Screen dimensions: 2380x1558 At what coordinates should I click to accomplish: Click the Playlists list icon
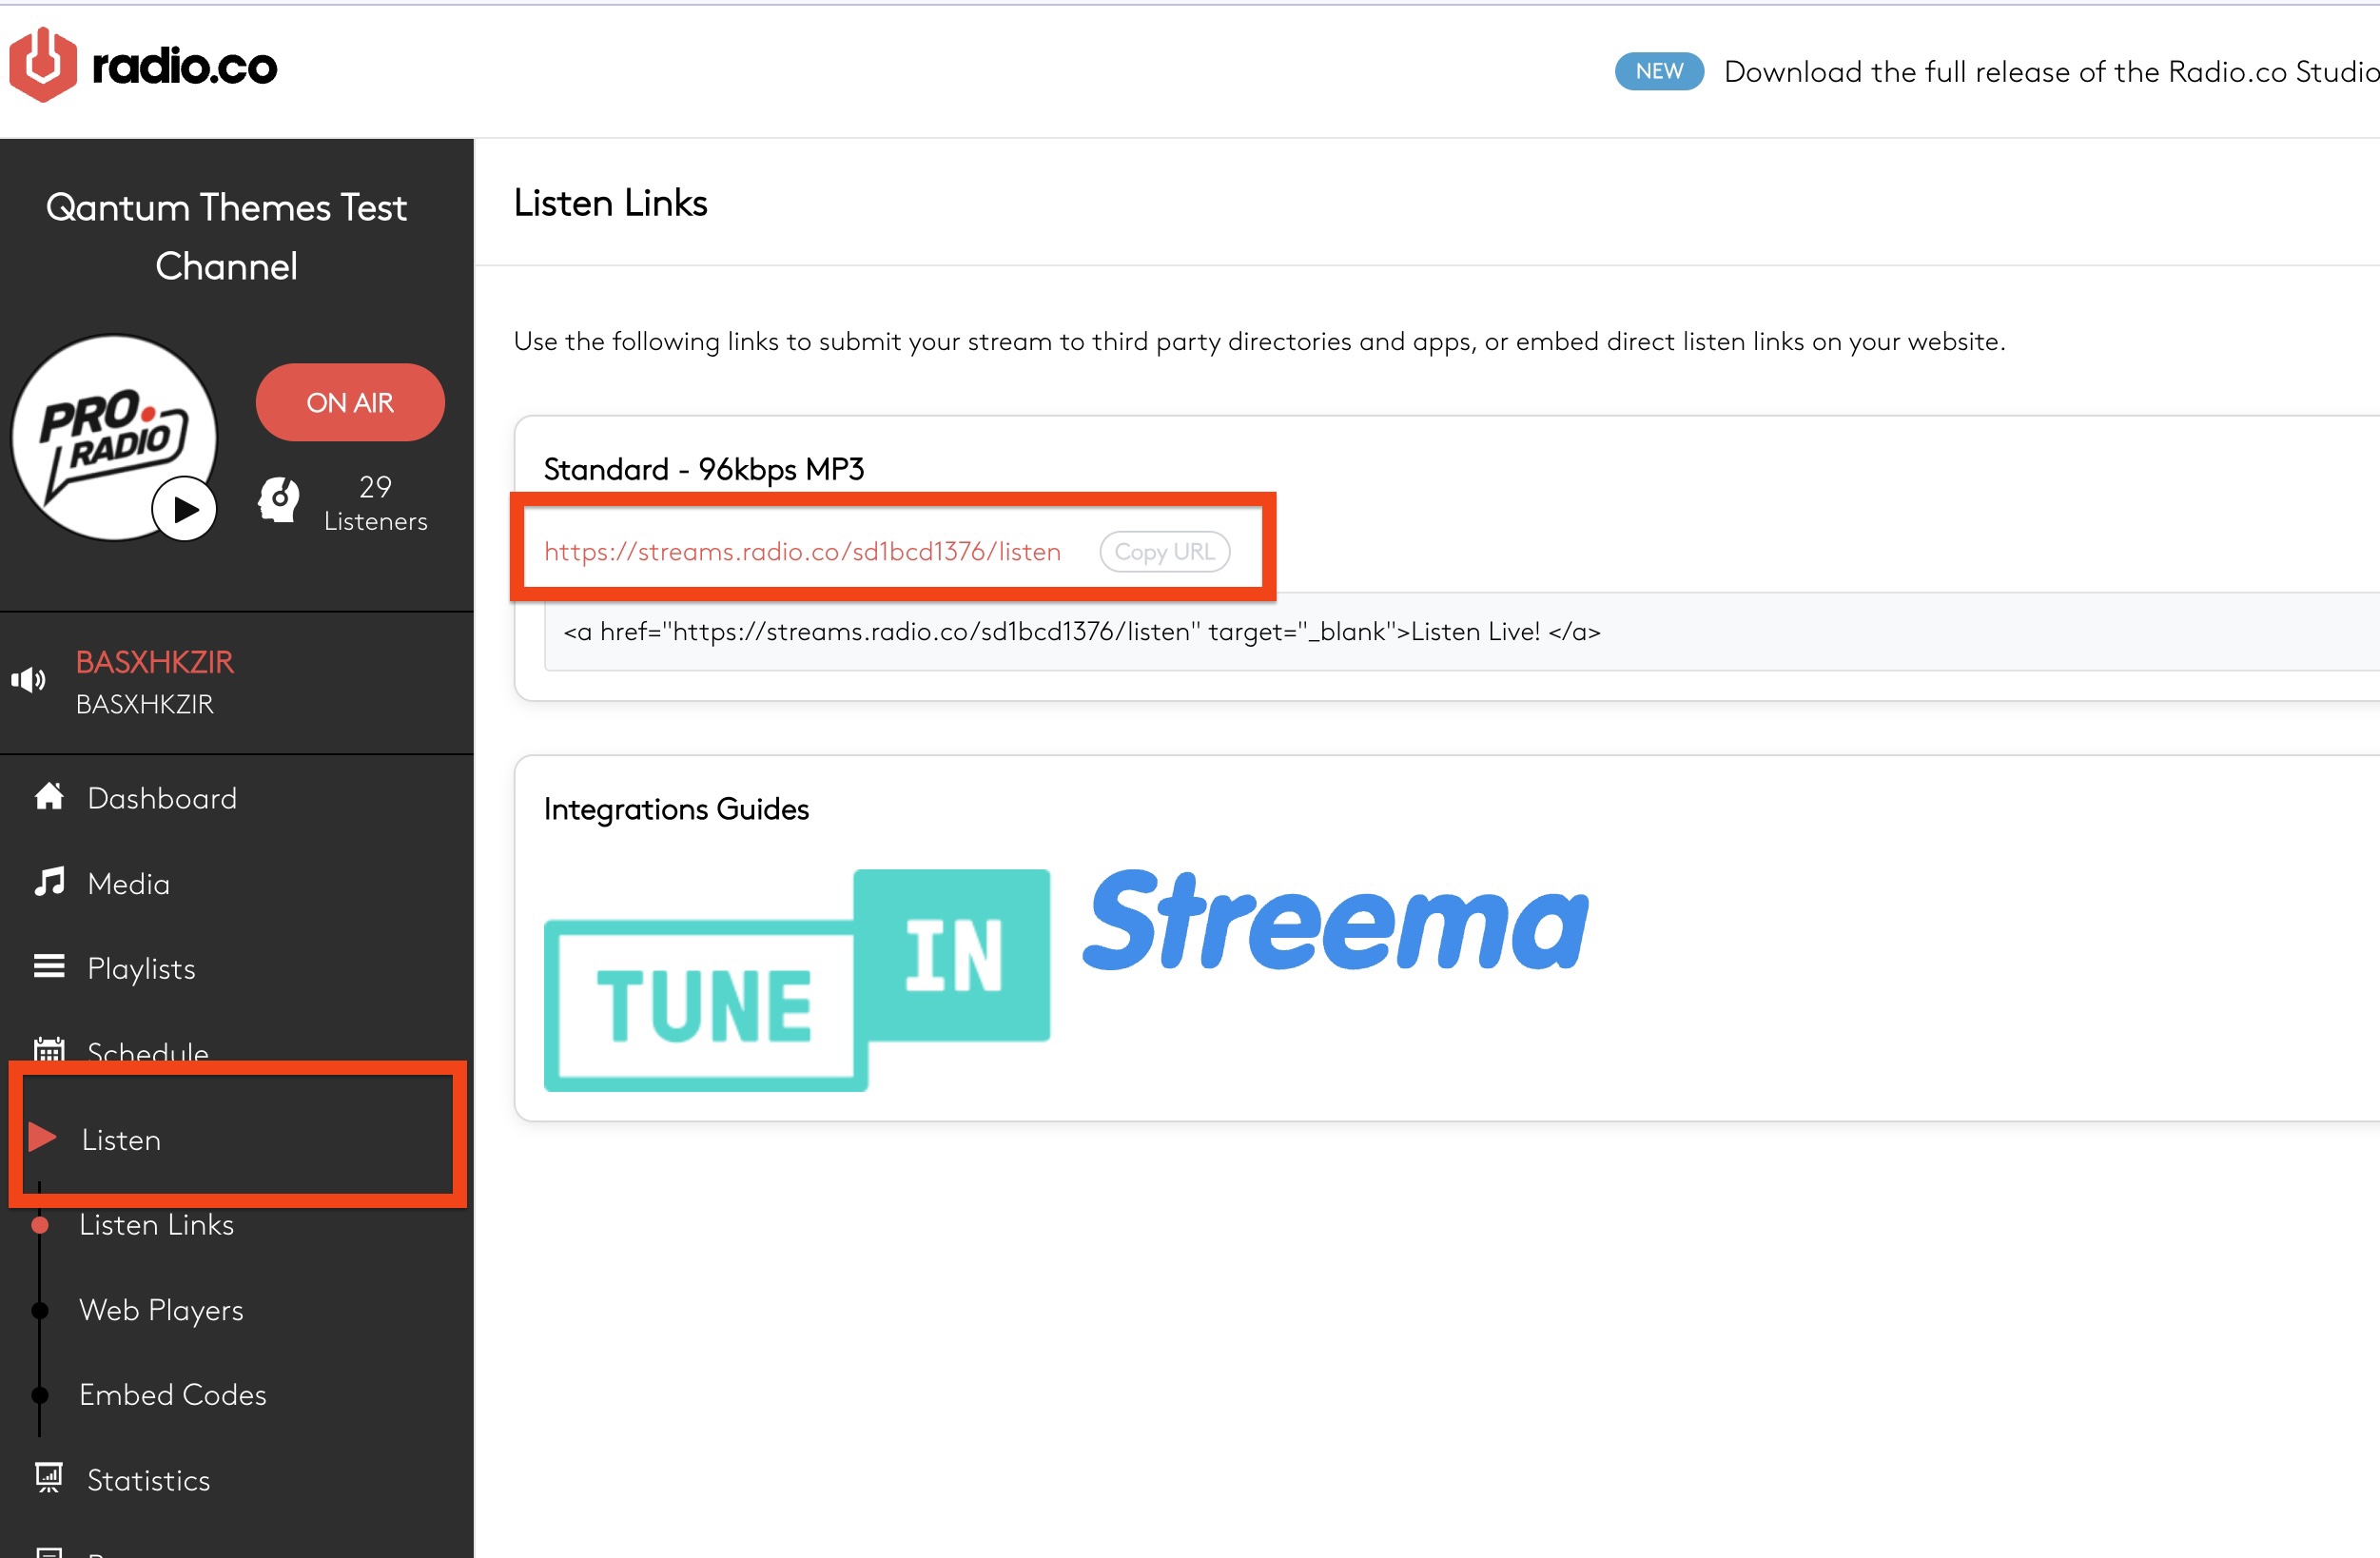(x=49, y=967)
